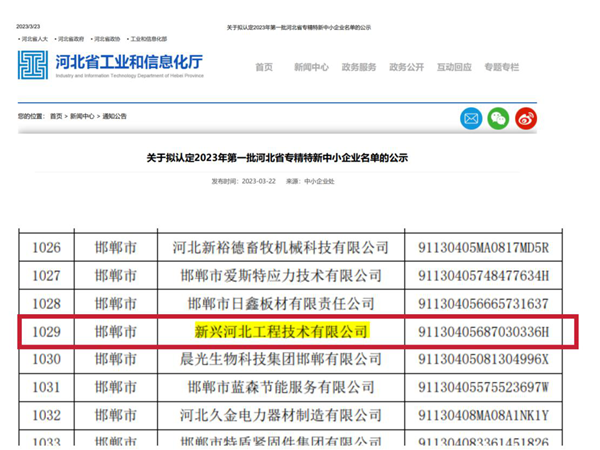600x450 pixels.
Task: Follow the 河北省政府 top link
Action: point(70,39)
